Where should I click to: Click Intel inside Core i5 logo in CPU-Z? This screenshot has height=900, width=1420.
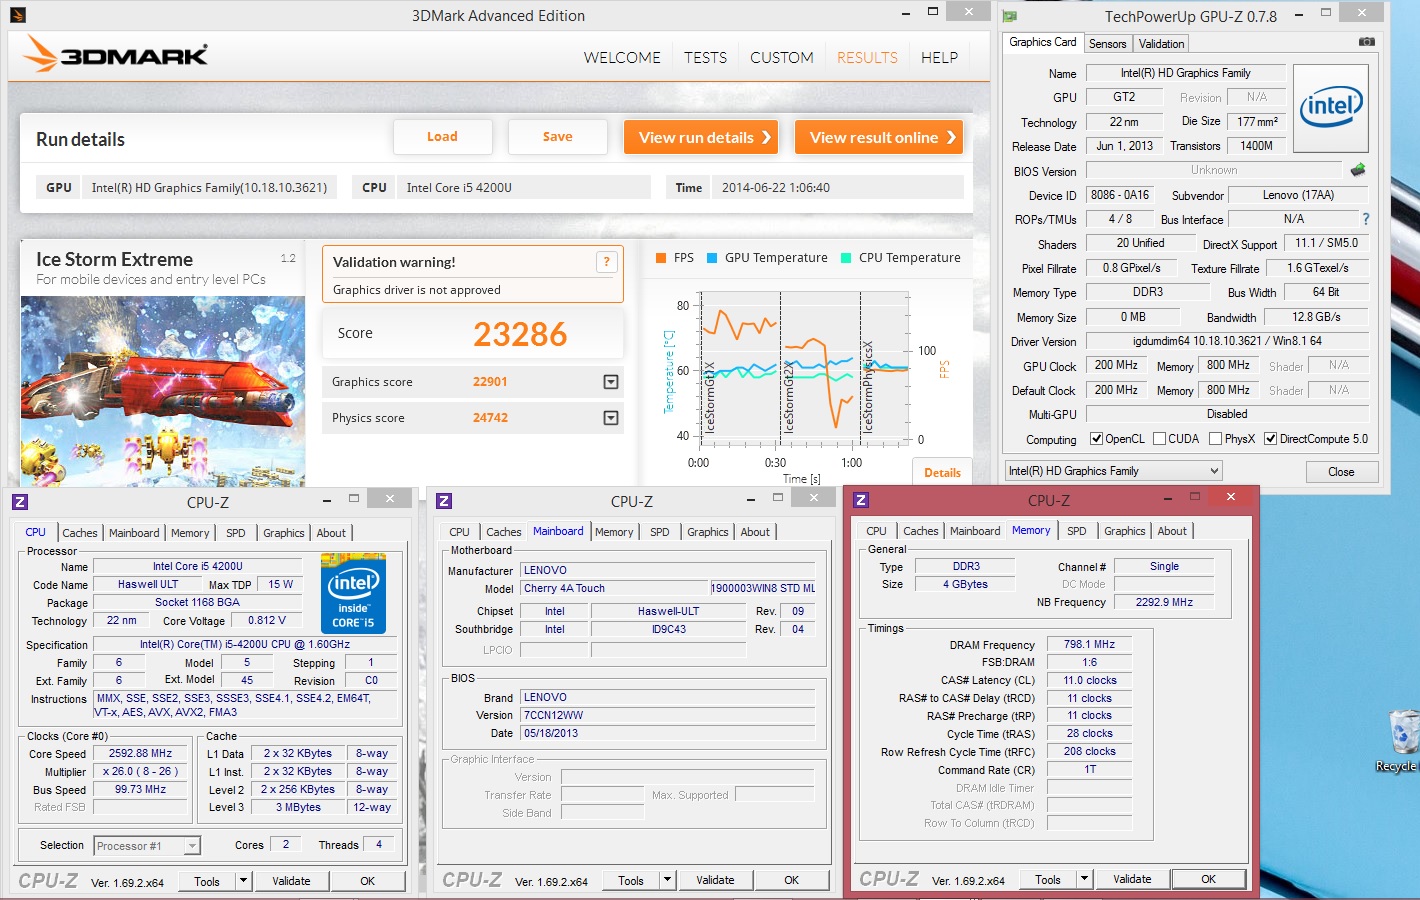[353, 594]
